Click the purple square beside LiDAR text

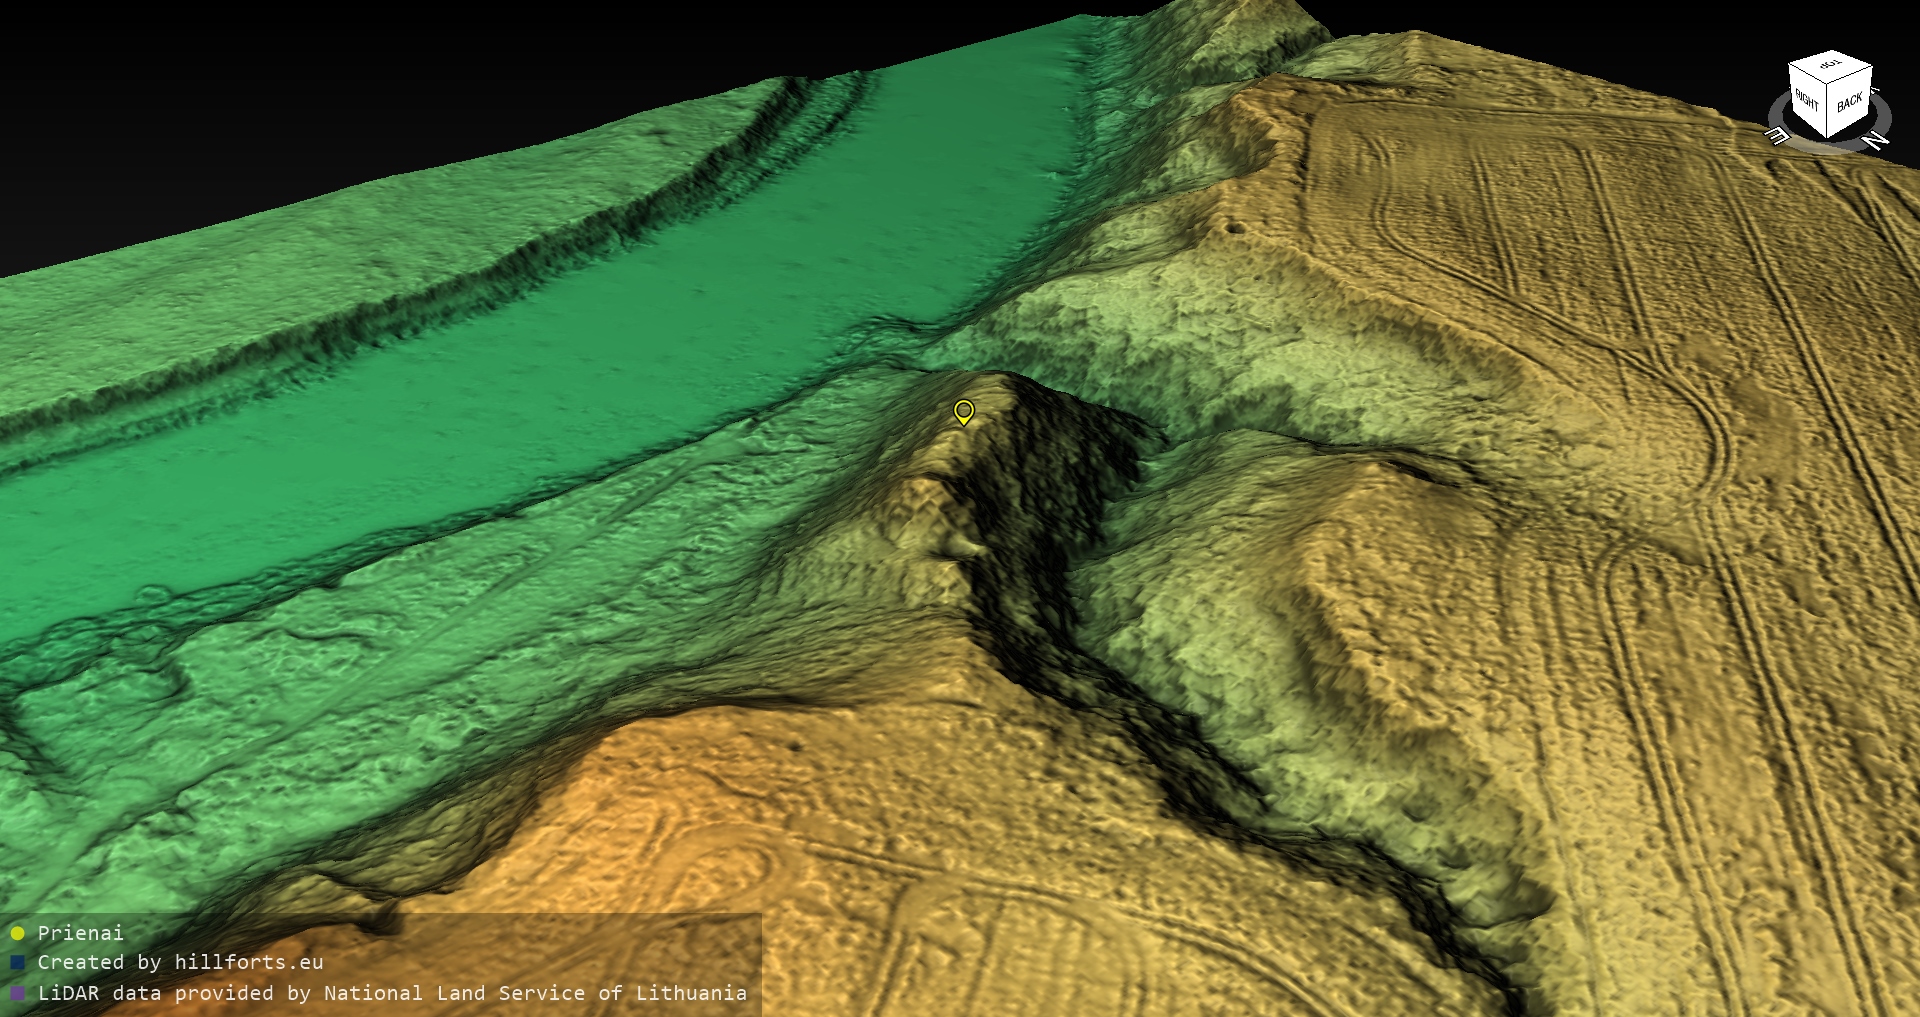(x=17, y=993)
